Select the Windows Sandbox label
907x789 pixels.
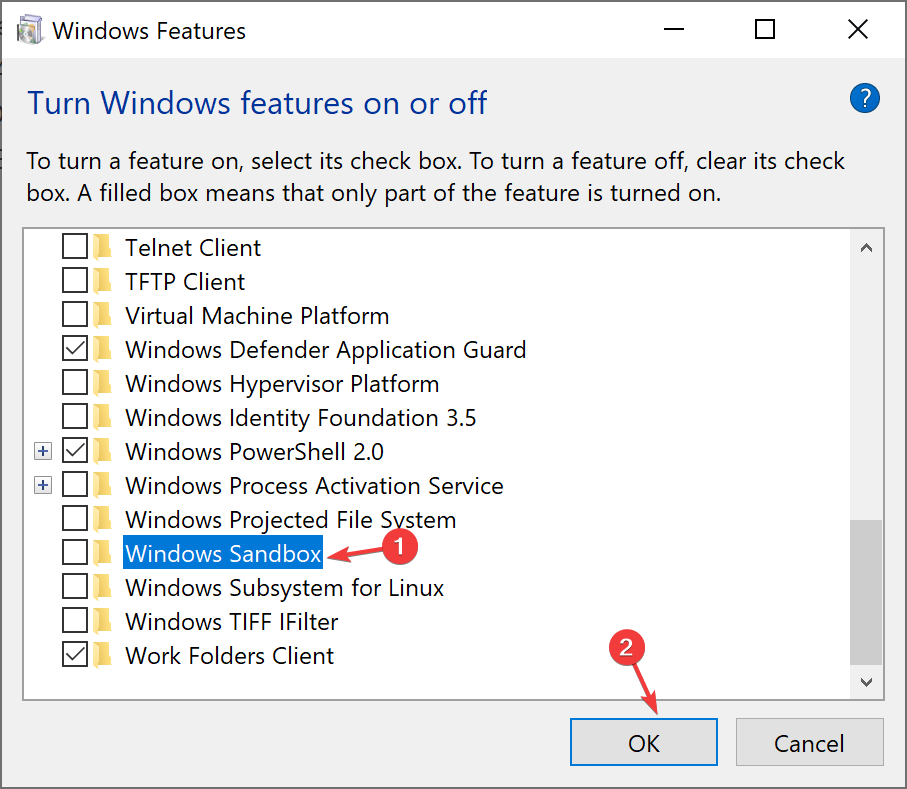223,553
